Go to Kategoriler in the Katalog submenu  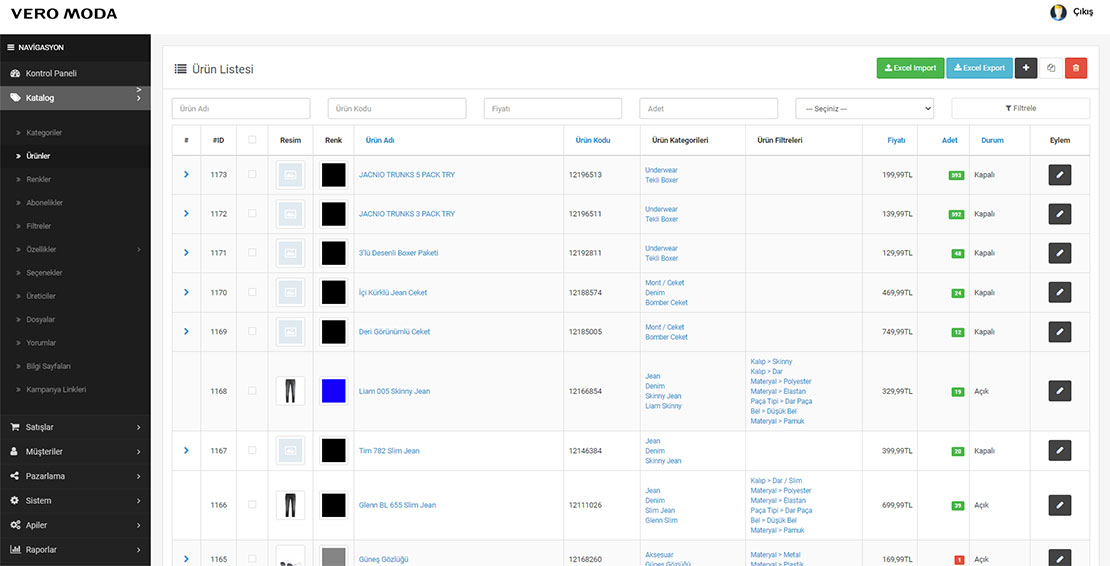[x=45, y=133]
